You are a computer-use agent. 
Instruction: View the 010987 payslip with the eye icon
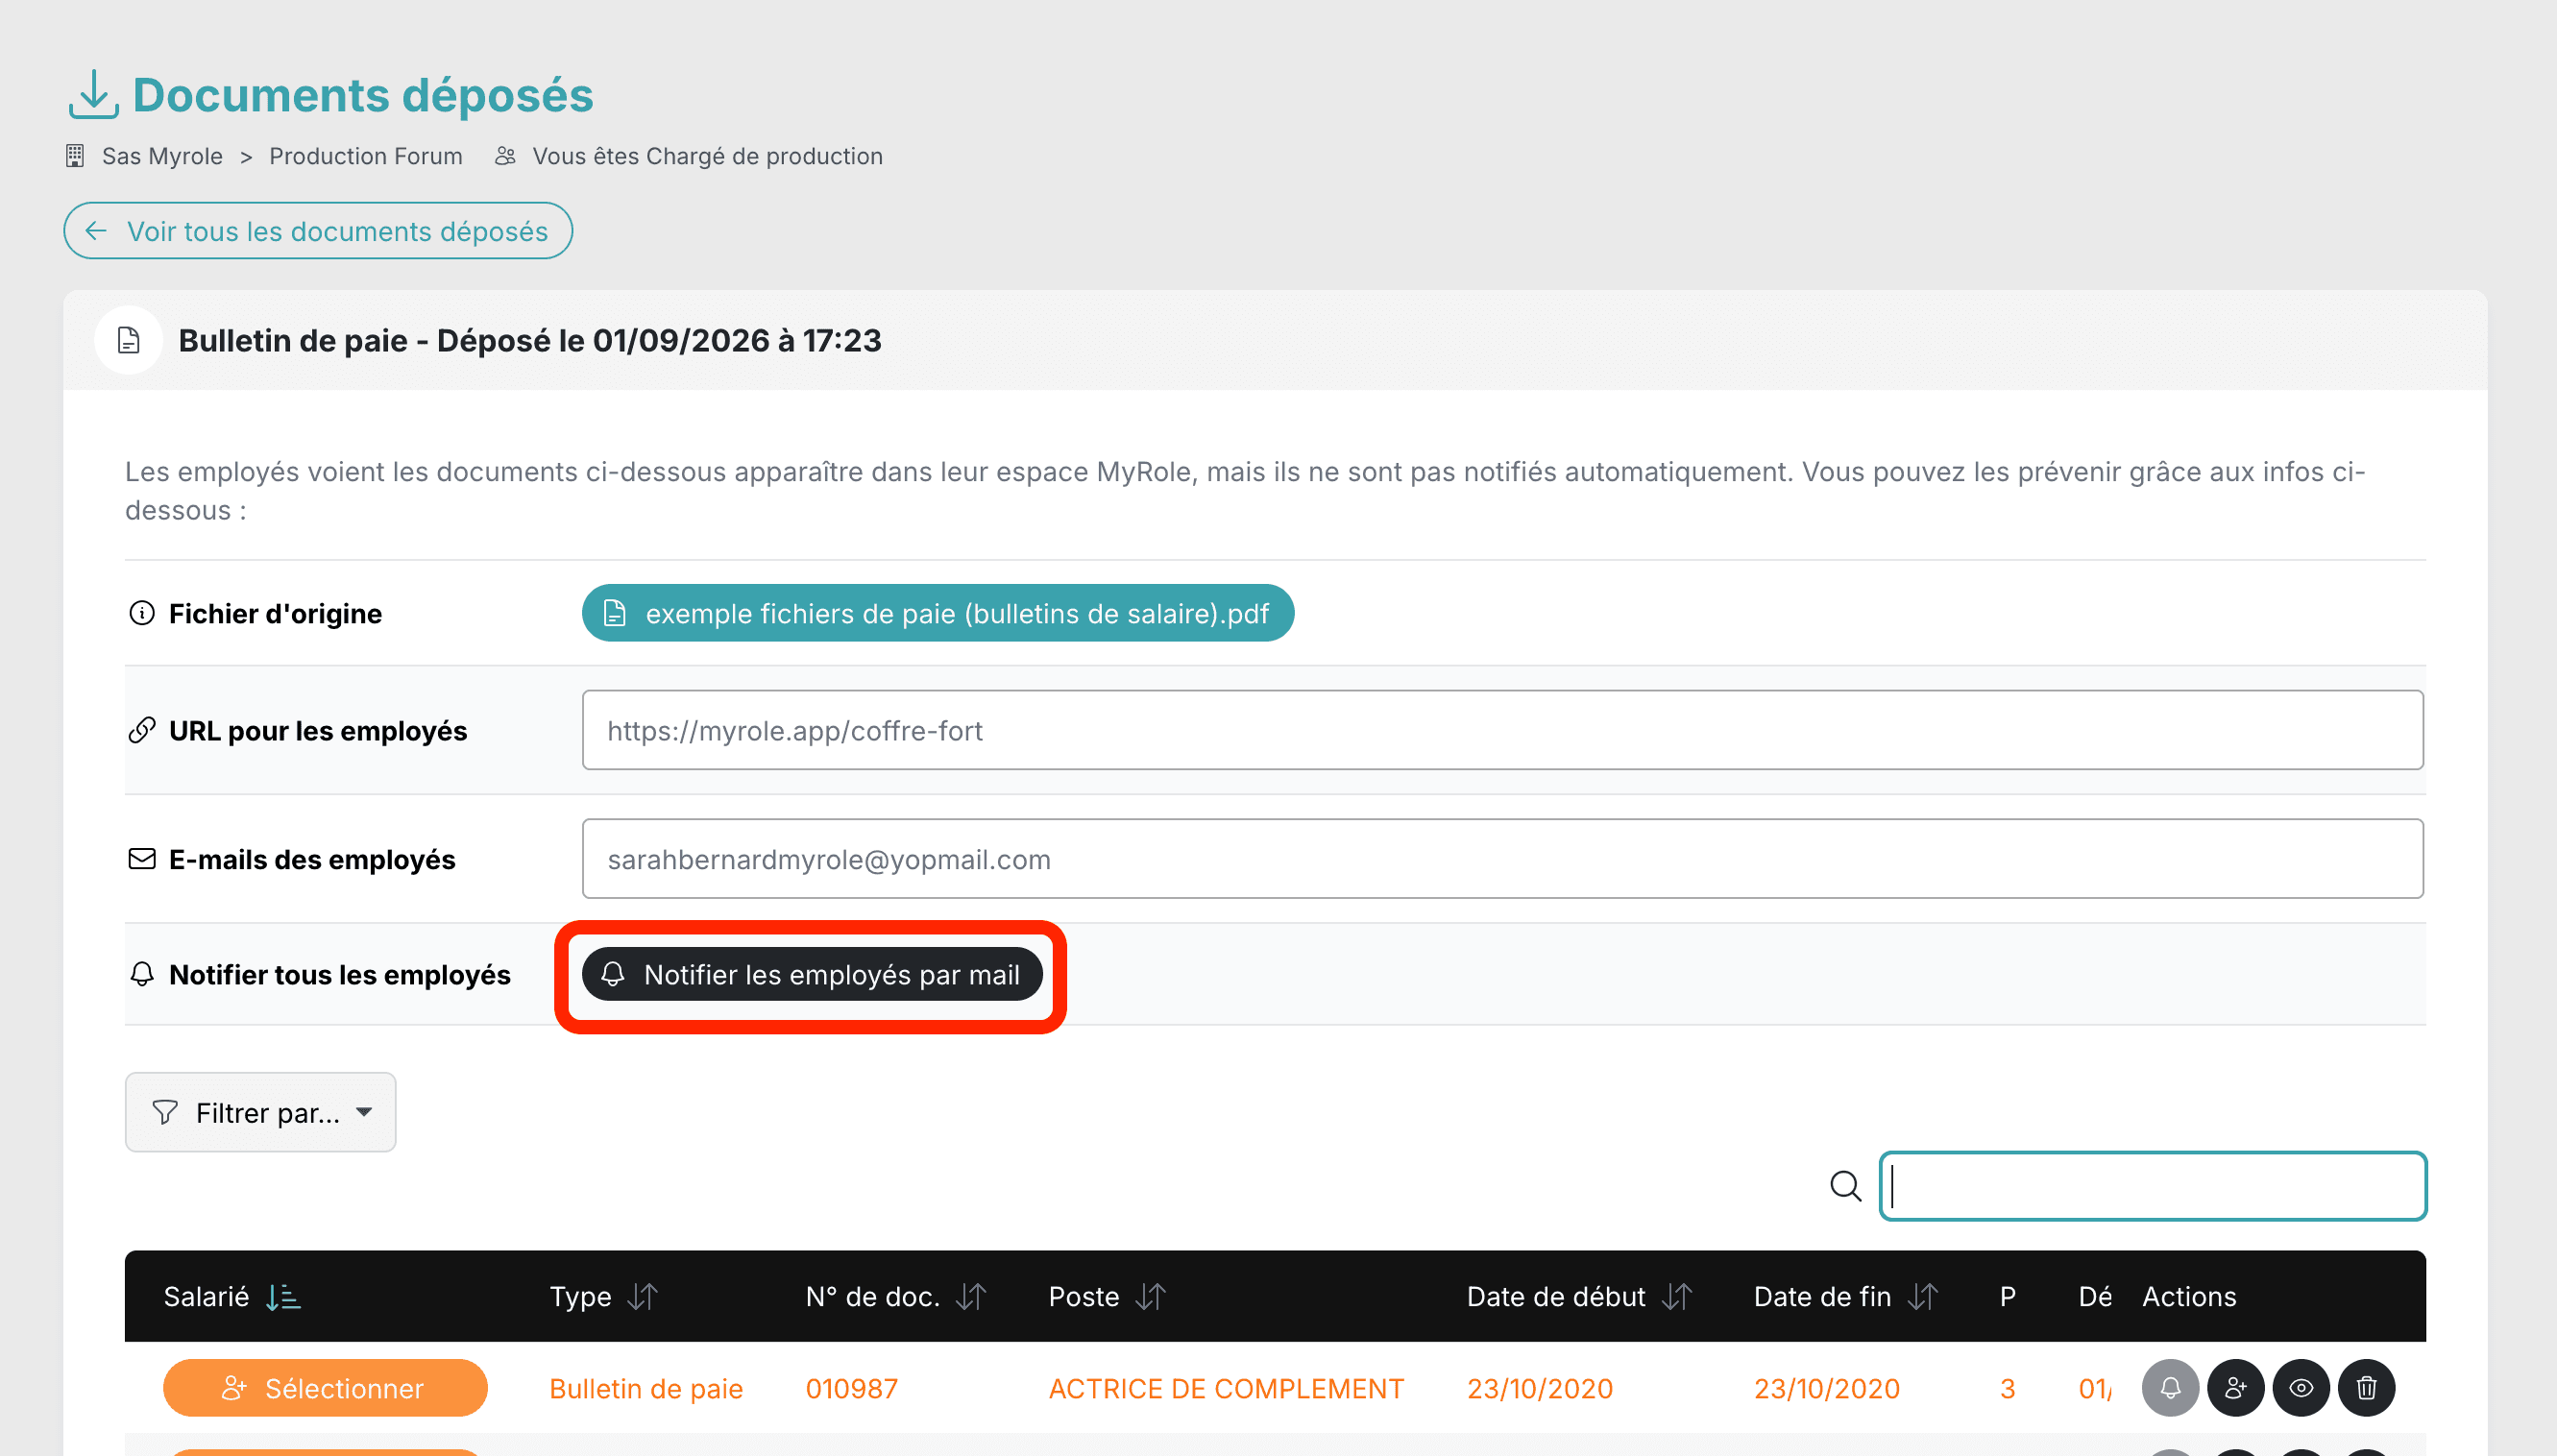point(2300,1387)
